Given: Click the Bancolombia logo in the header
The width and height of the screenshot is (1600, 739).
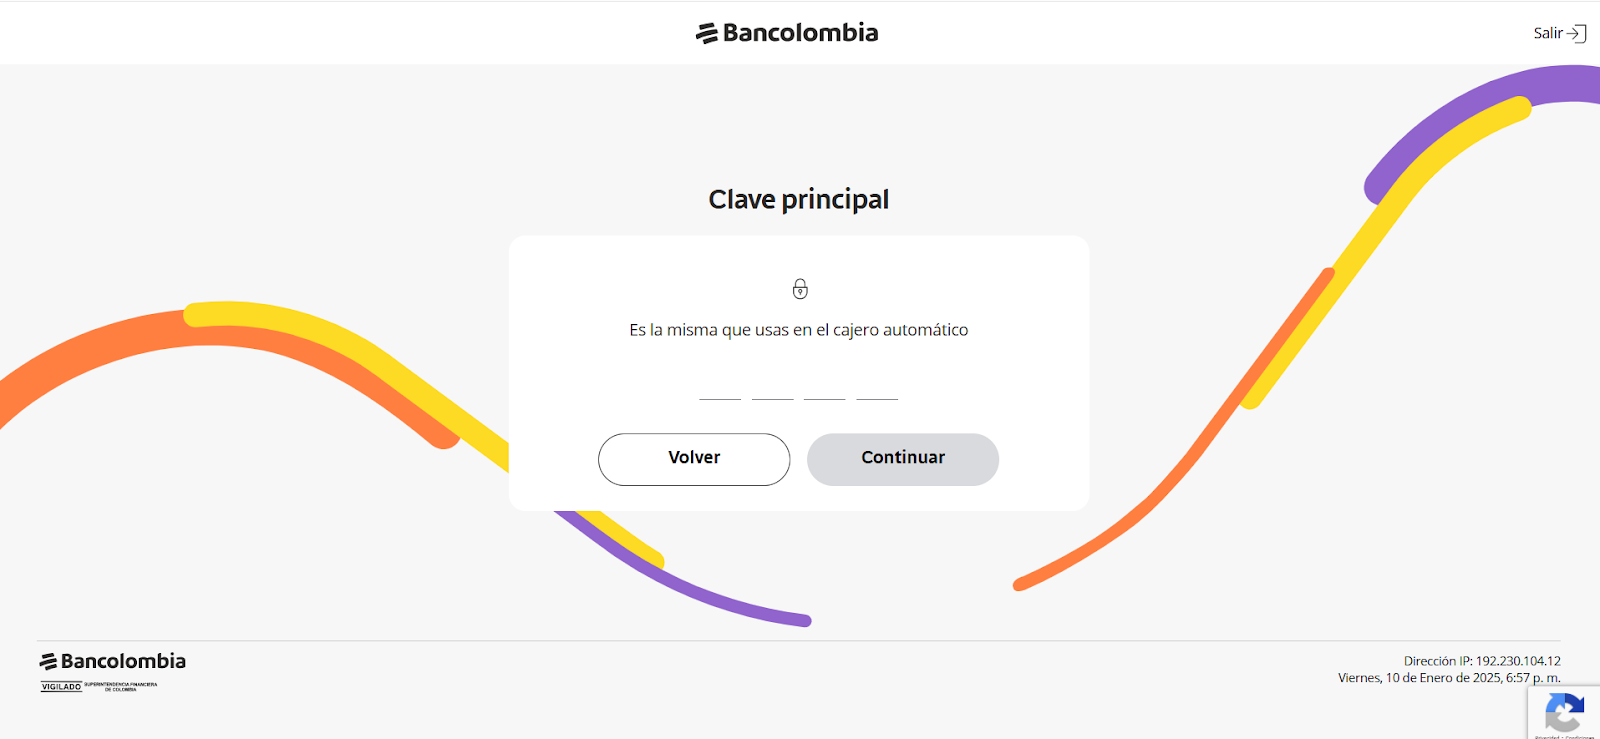Looking at the screenshot, I should coord(788,33).
